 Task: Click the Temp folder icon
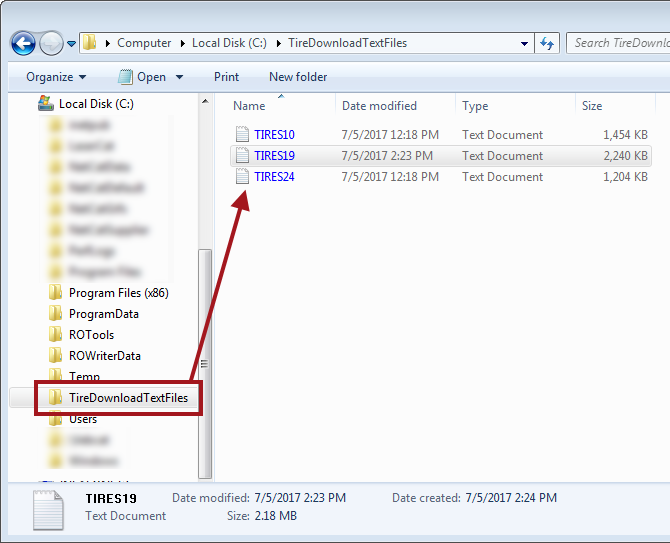tap(56, 375)
